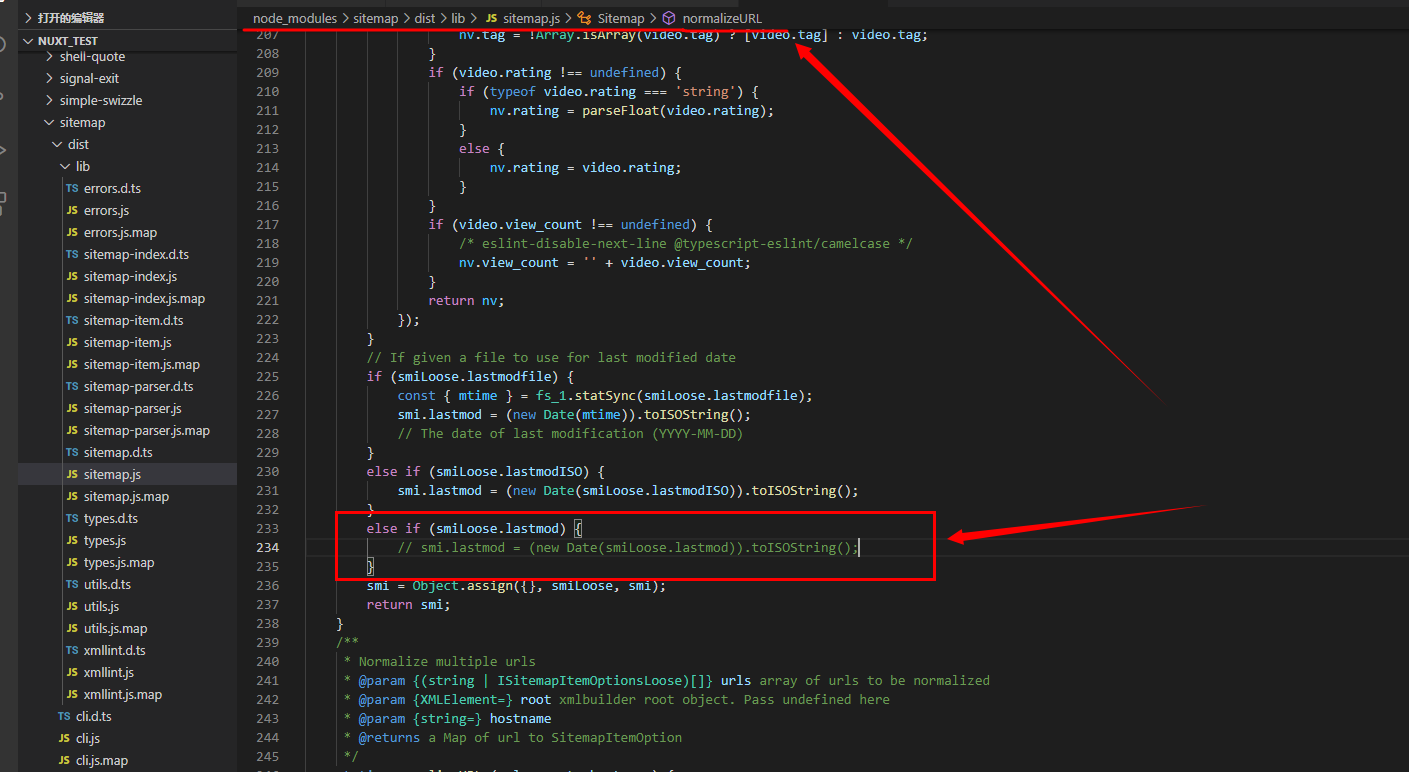Image resolution: width=1409 pixels, height=772 pixels.
Task: Open utils.js.map file
Action: 116,629
